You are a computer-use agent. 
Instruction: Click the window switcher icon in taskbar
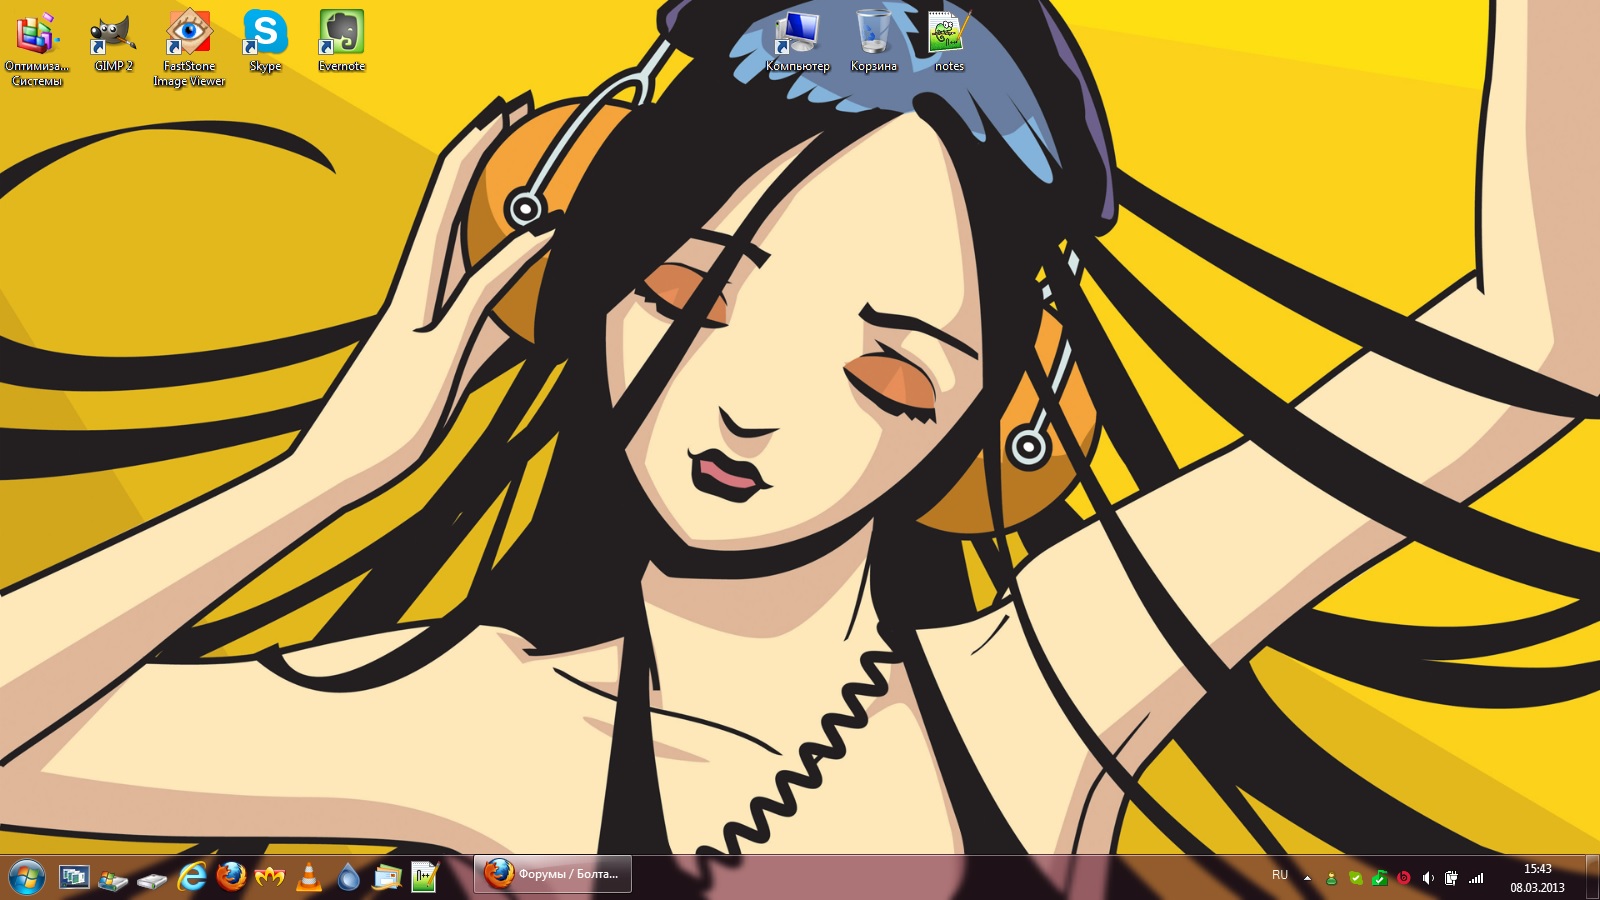click(x=74, y=878)
